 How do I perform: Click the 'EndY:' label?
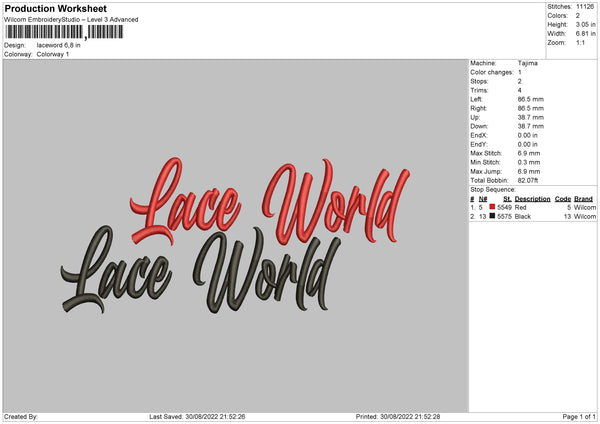click(x=479, y=145)
